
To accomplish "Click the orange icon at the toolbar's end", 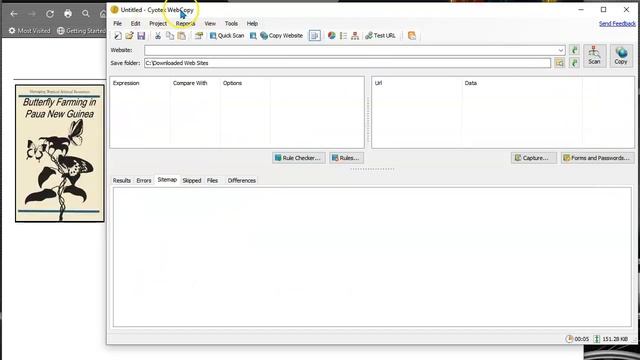I will pyautogui.click(x=412, y=36).
